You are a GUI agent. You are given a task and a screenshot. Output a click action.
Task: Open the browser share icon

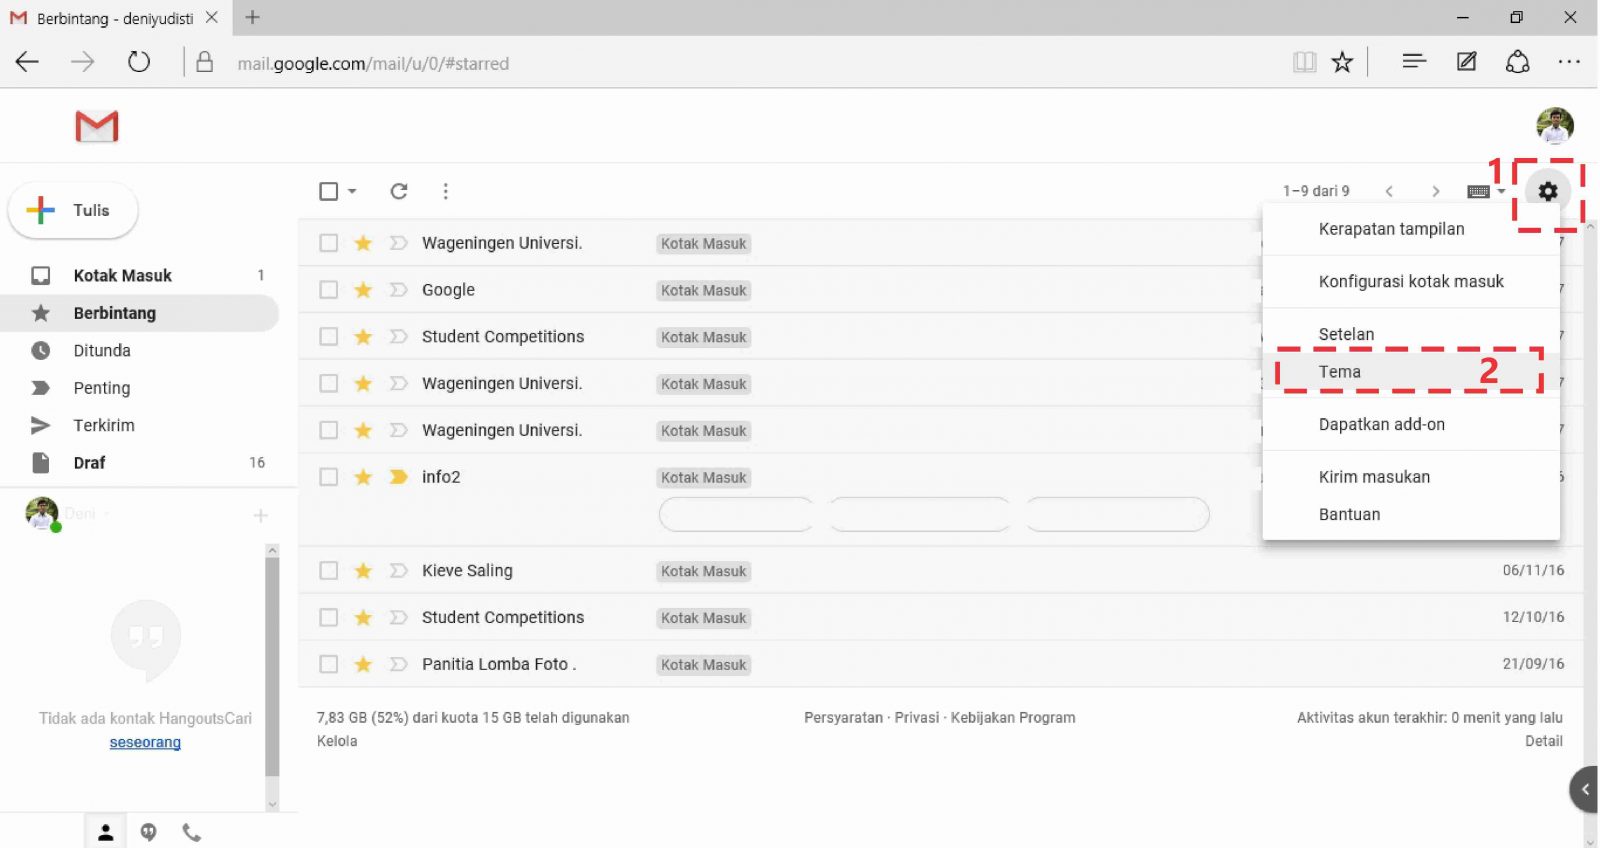click(x=1518, y=62)
